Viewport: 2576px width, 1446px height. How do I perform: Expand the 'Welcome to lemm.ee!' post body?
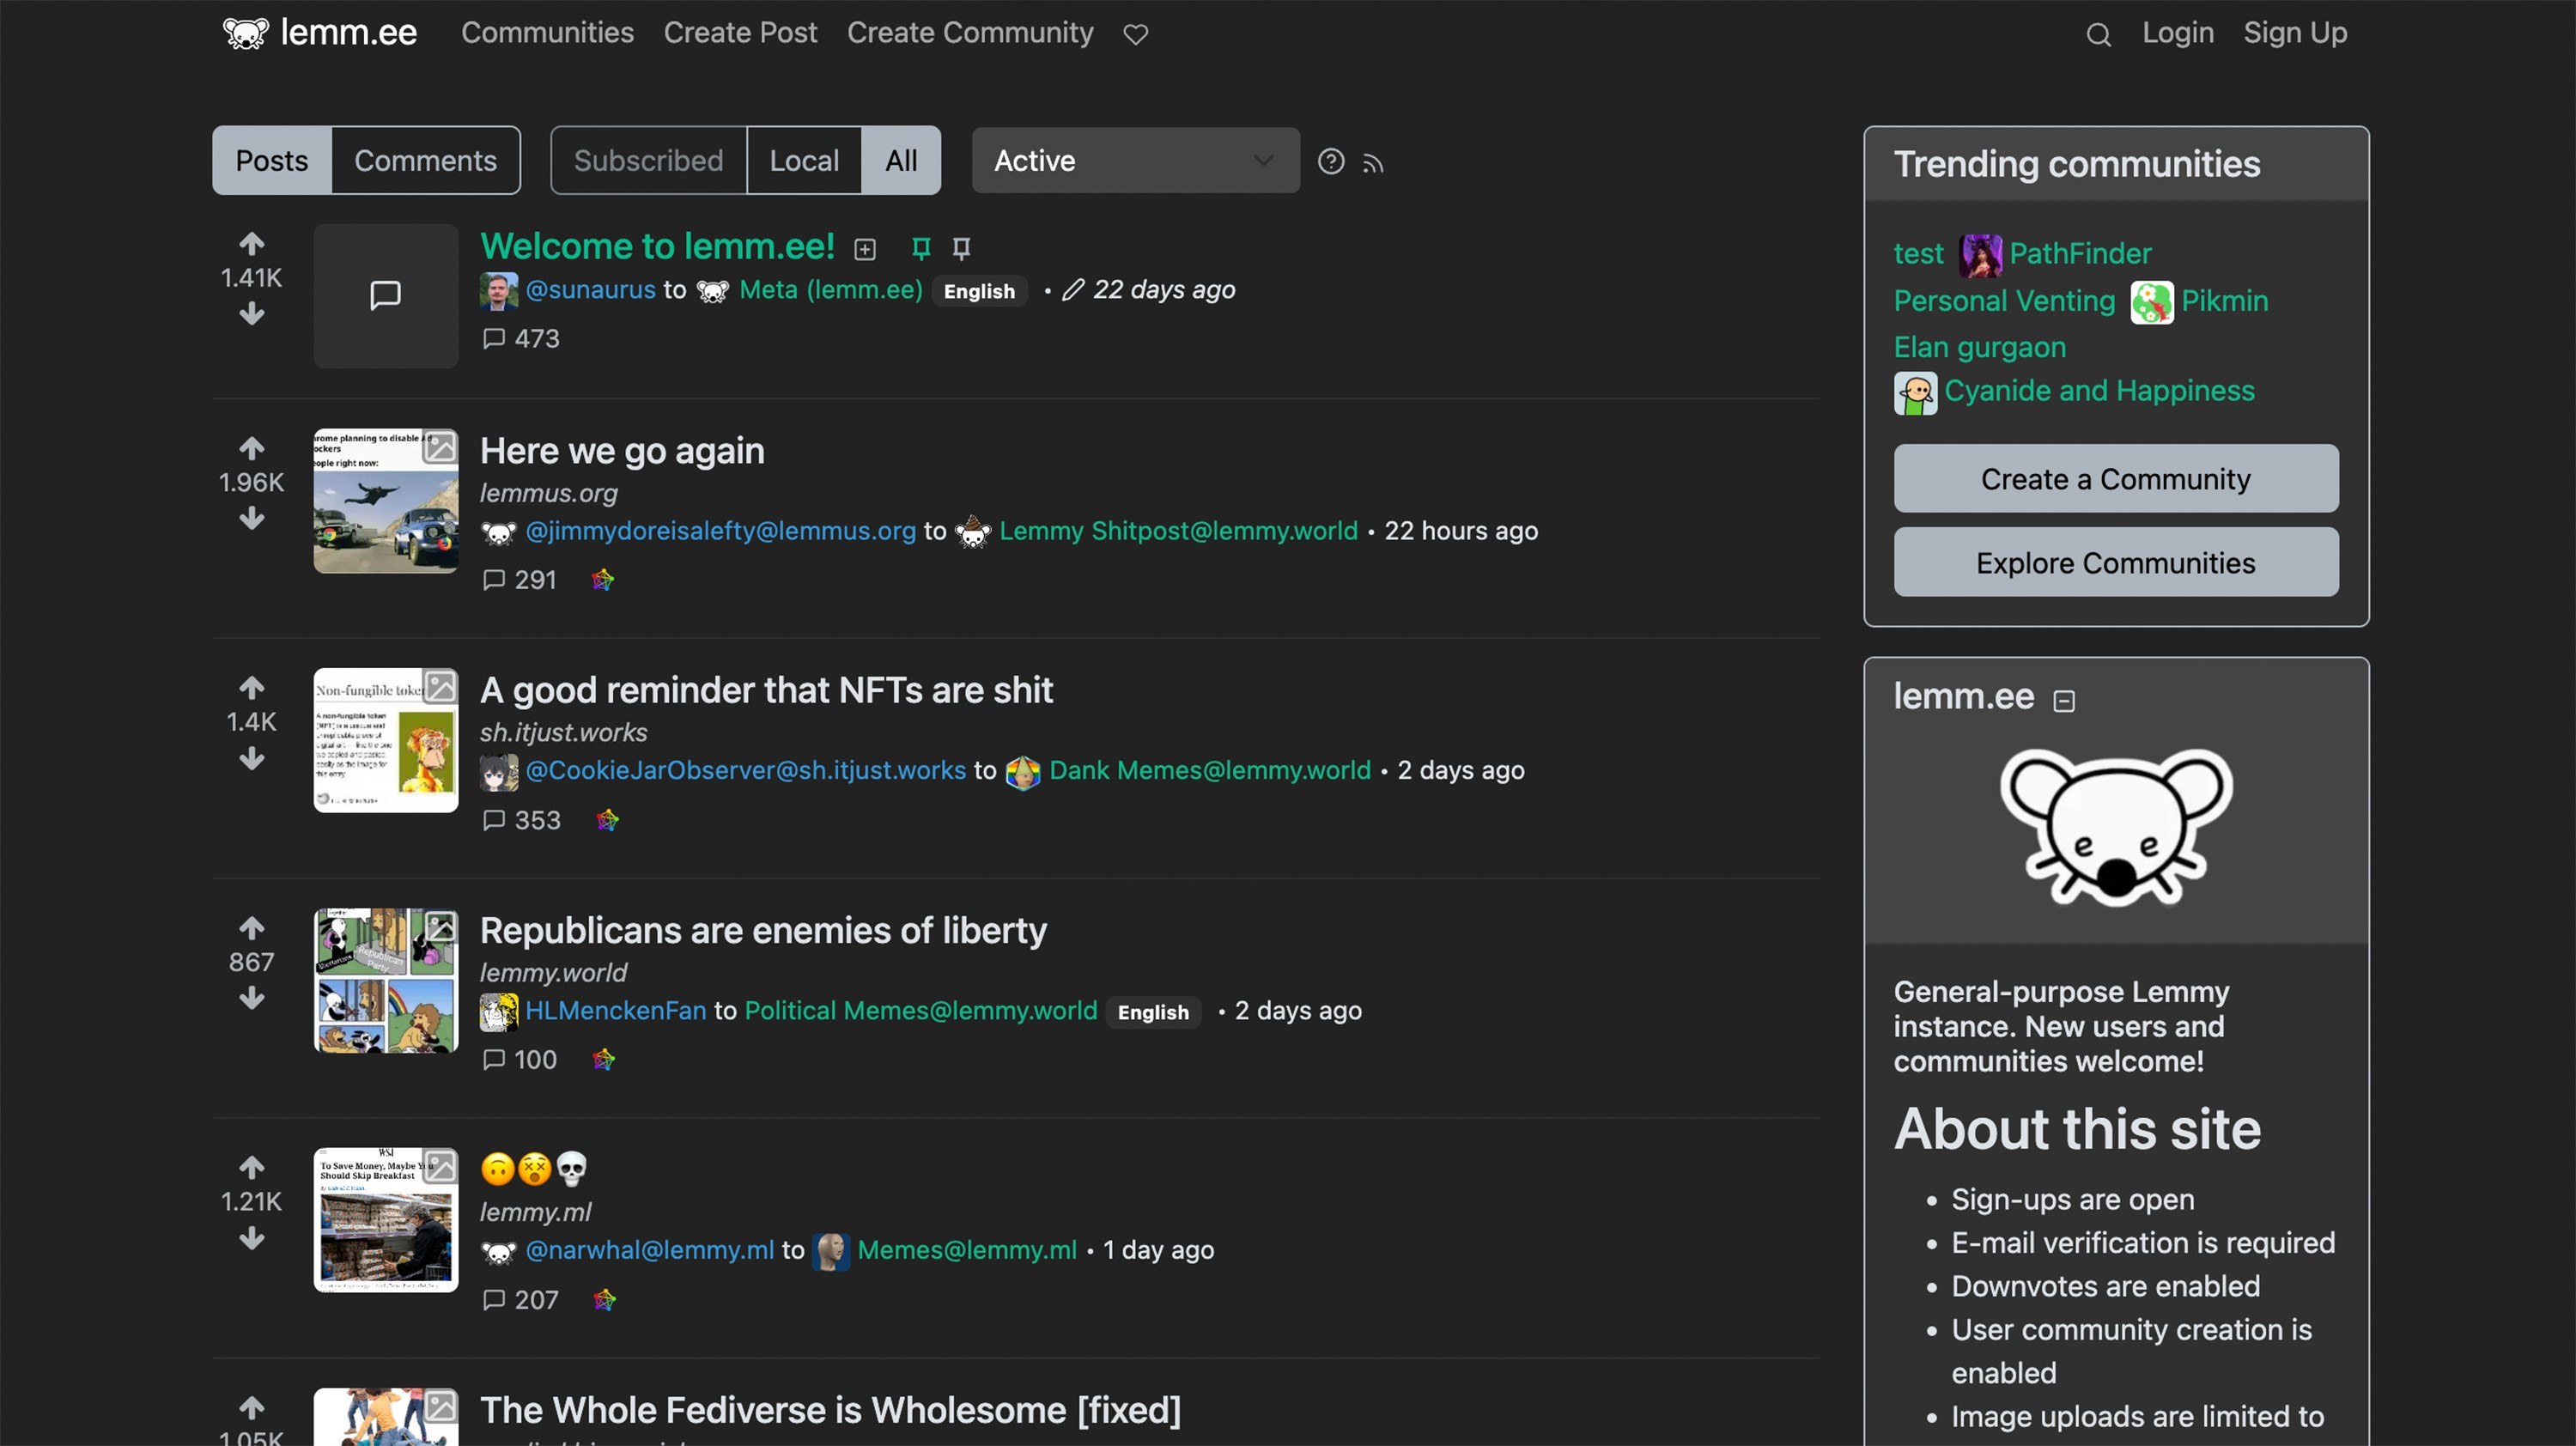(865, 249)
